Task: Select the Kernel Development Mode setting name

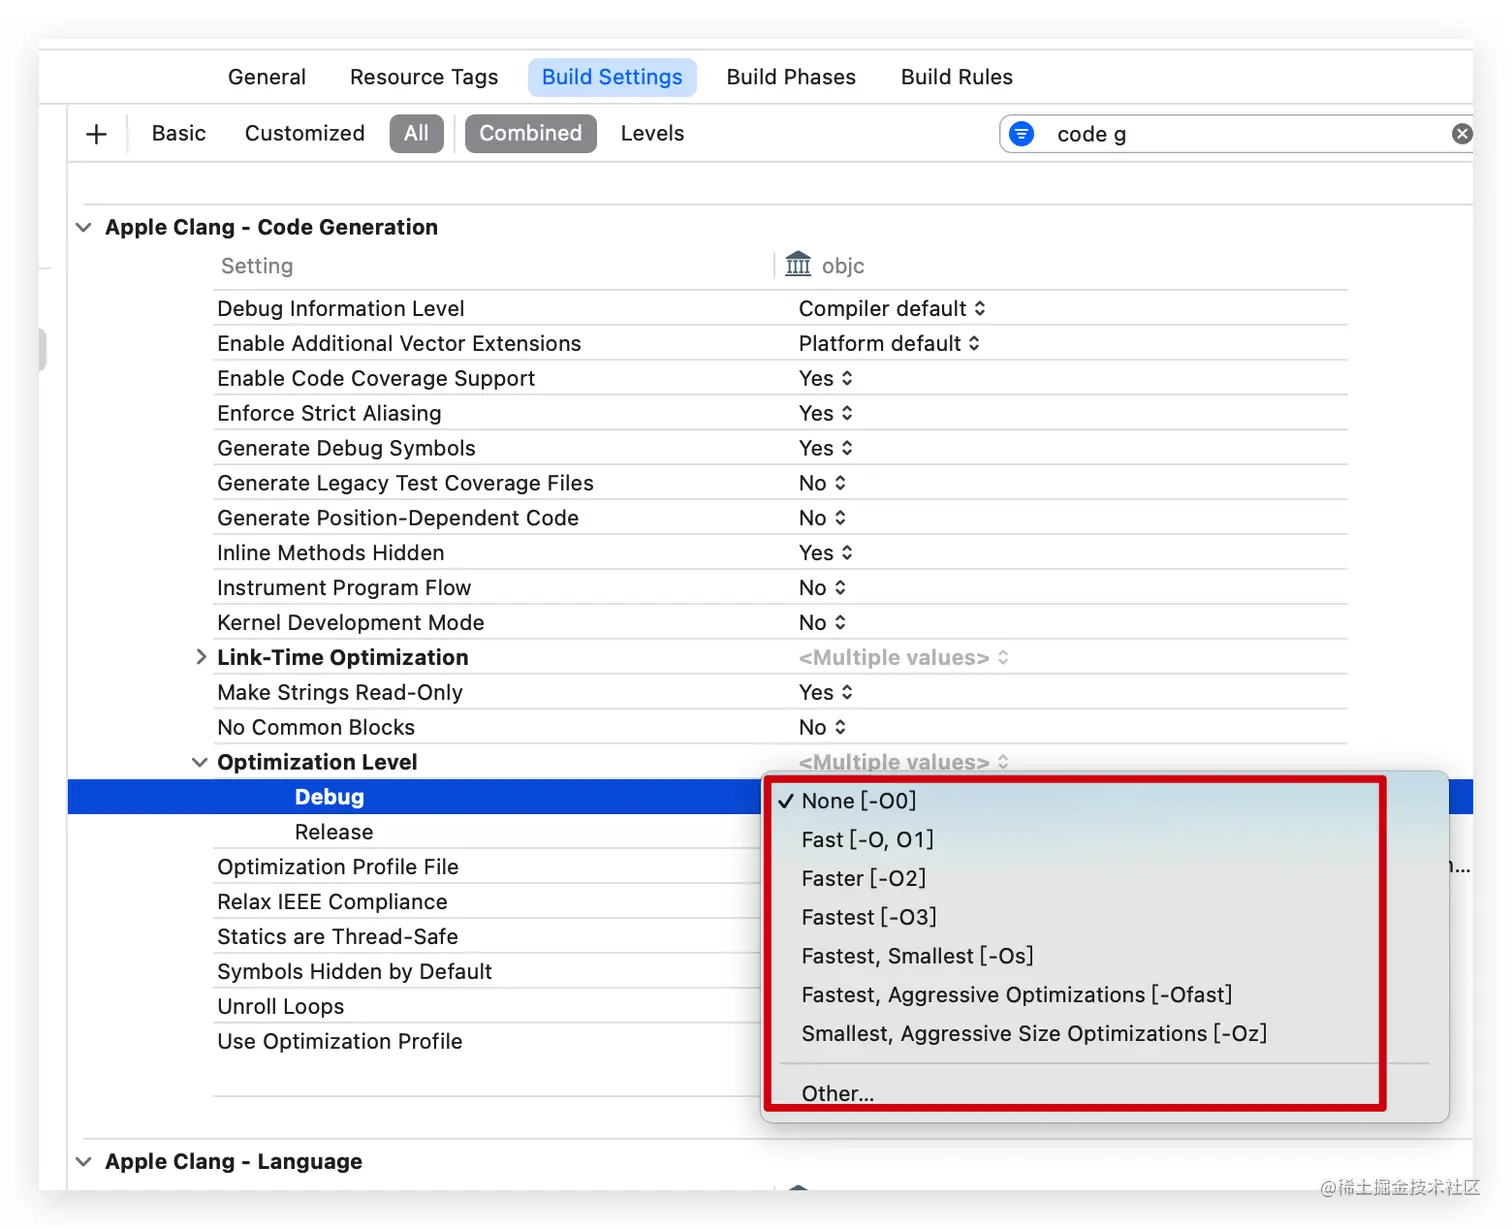Action: tap(351, 623)
